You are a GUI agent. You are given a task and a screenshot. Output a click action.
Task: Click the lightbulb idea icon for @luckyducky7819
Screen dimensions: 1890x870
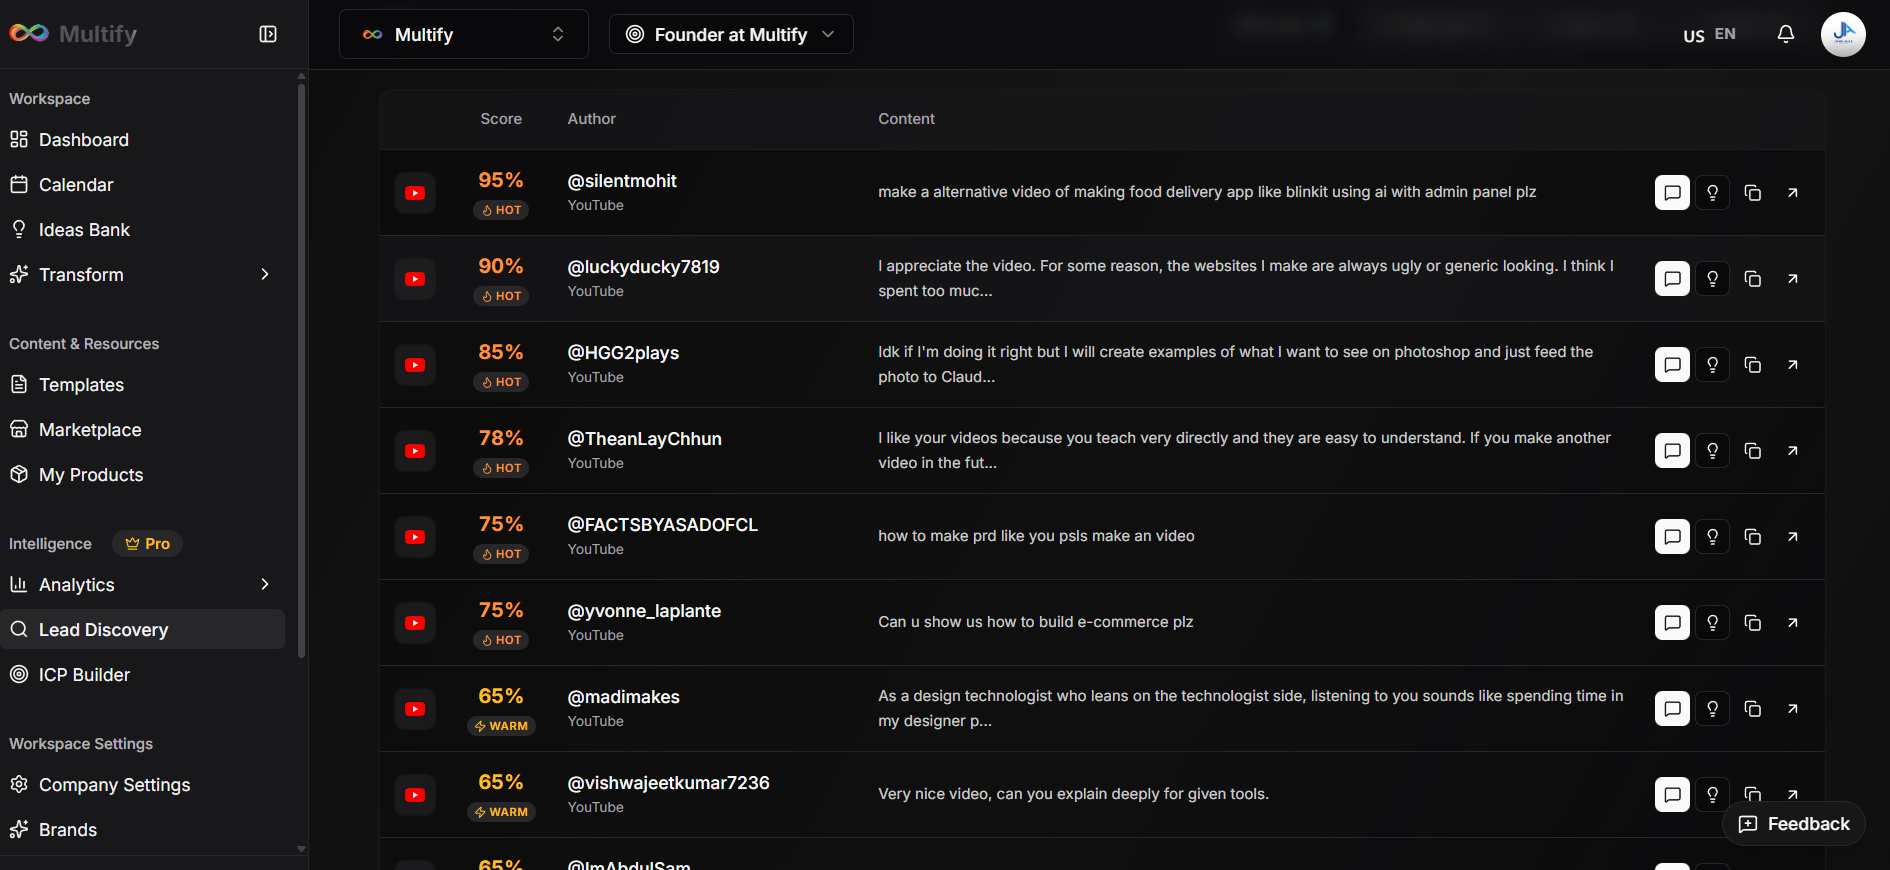click(1712, 279)
